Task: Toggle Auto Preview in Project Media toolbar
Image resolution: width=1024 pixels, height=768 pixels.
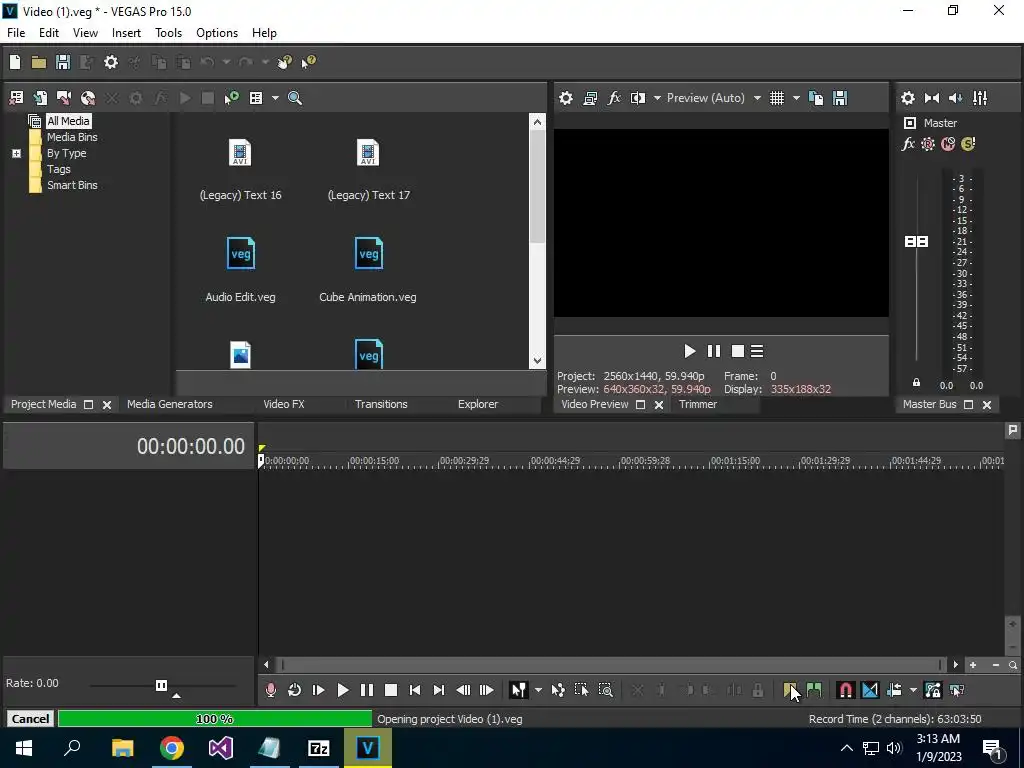Action: 231,98
